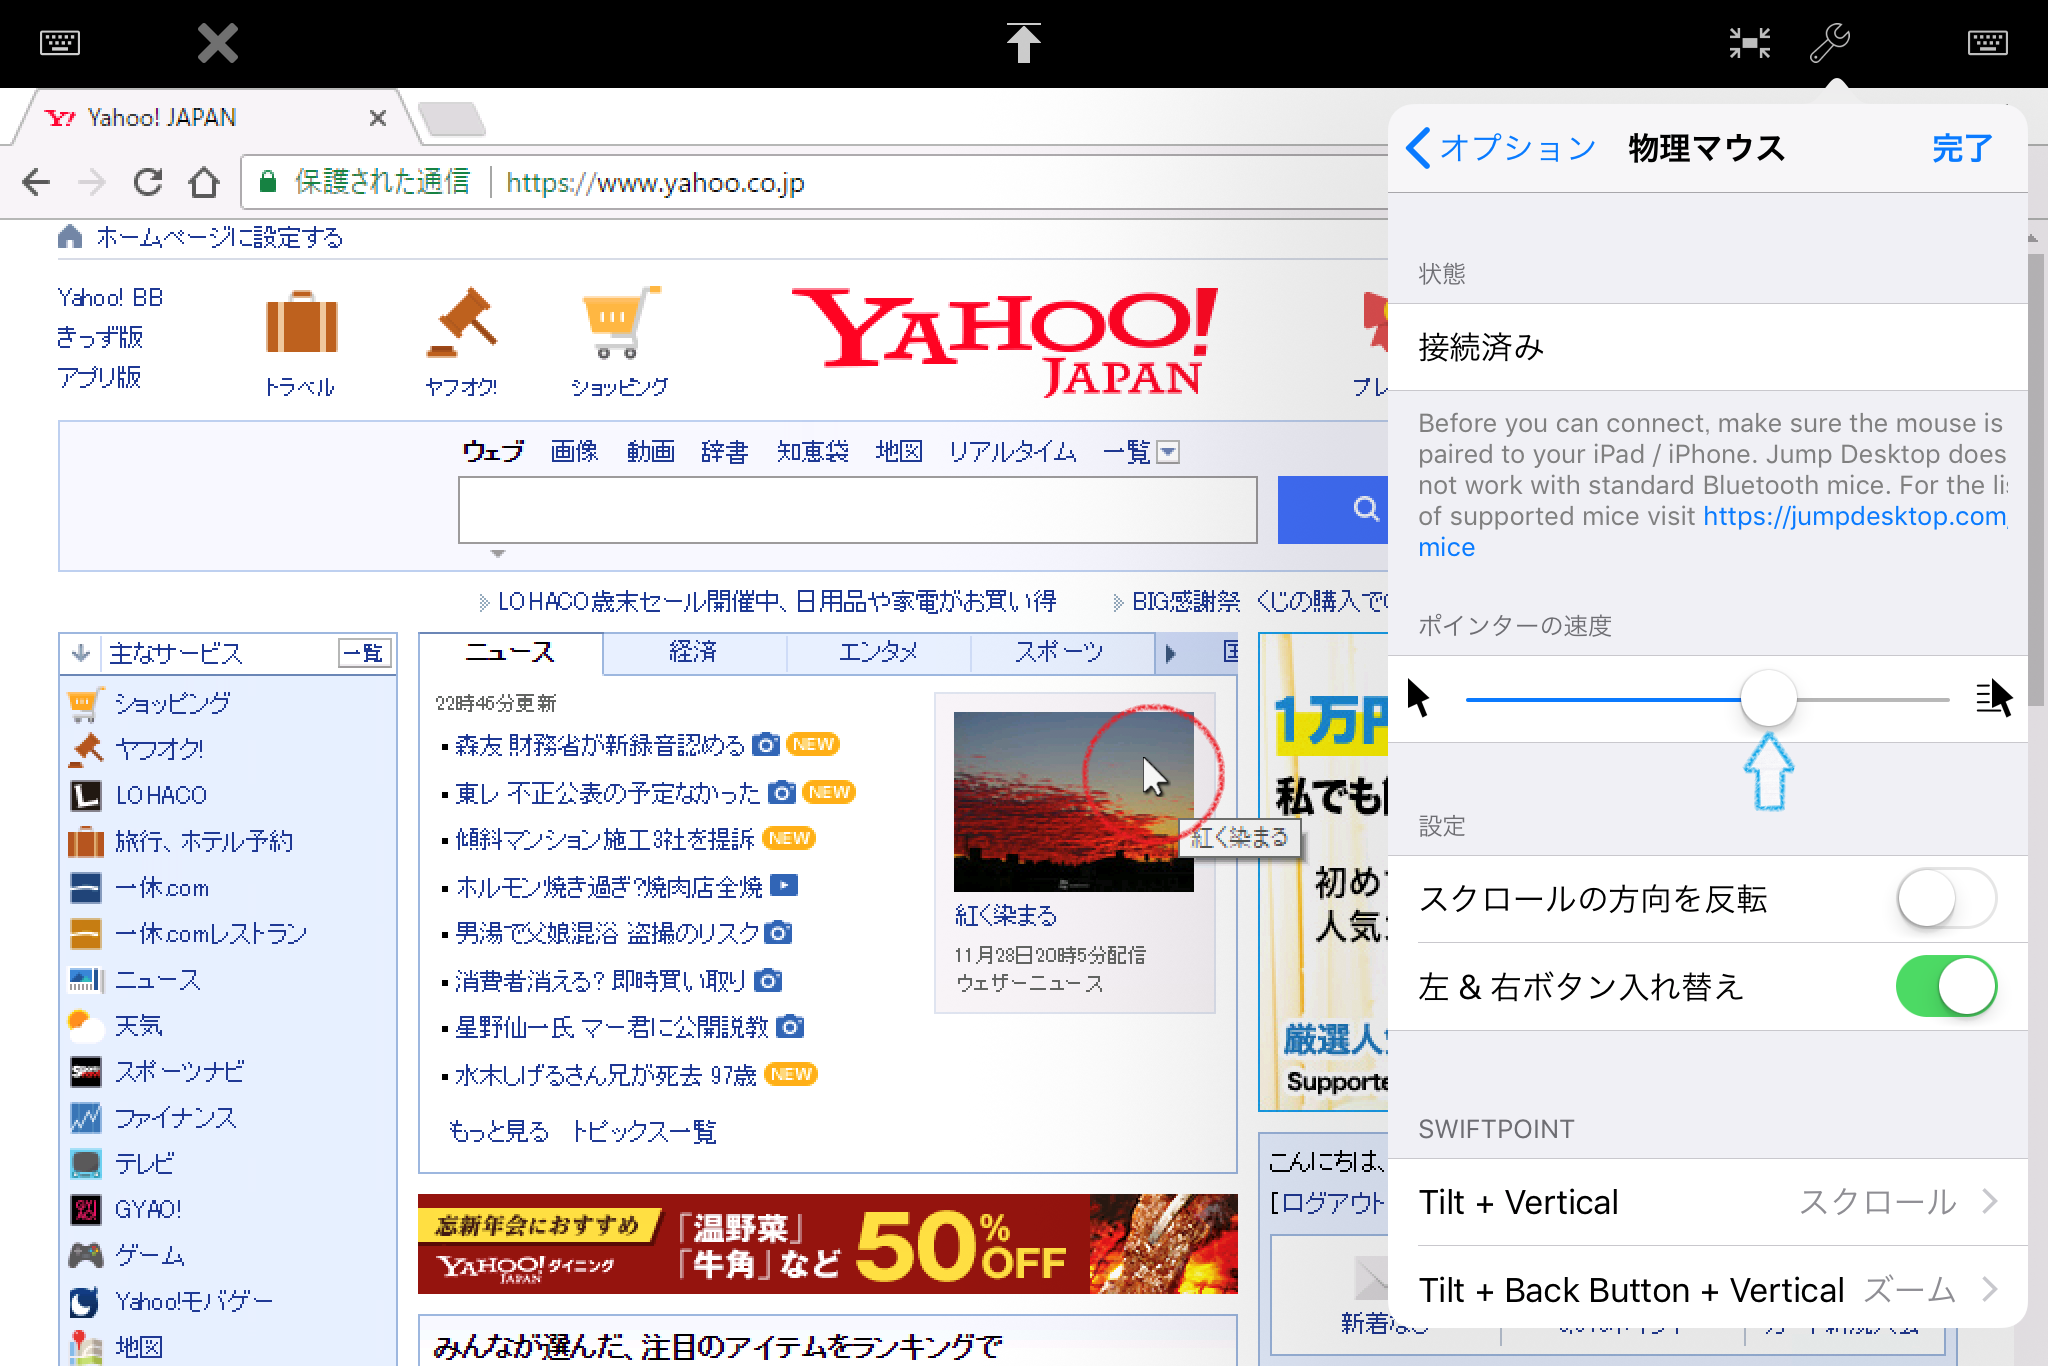
Task: Select the 経済 tab
Action: pyautogui.click(x=694, y=653)
